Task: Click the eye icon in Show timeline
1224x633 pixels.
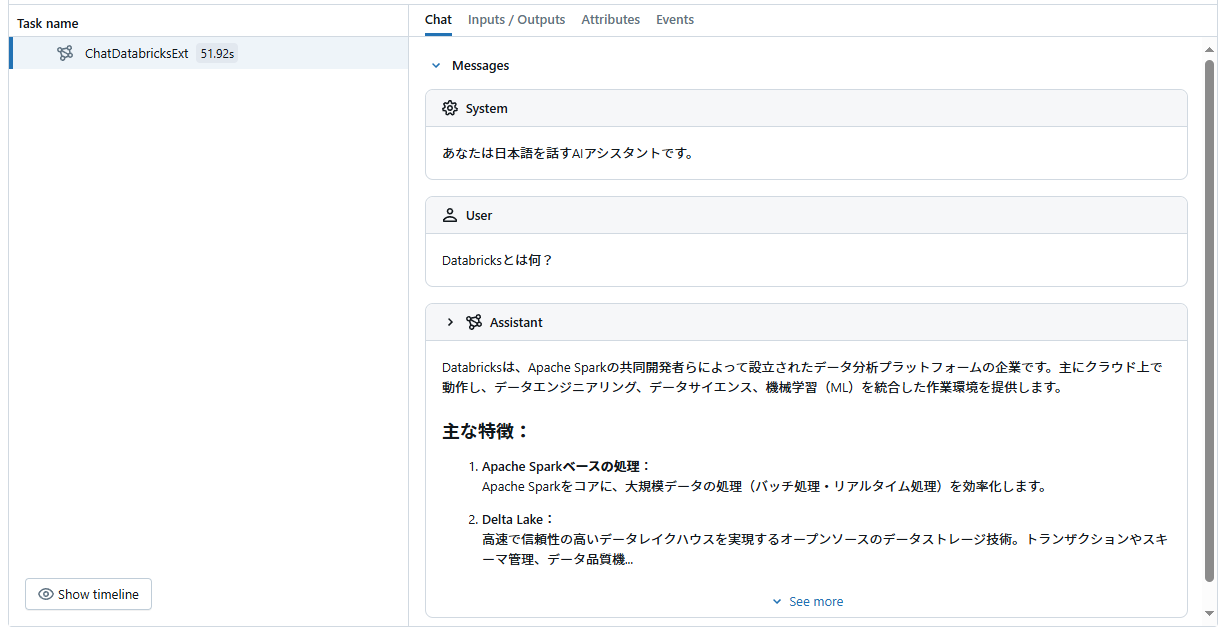Action: tap(45, 594)
